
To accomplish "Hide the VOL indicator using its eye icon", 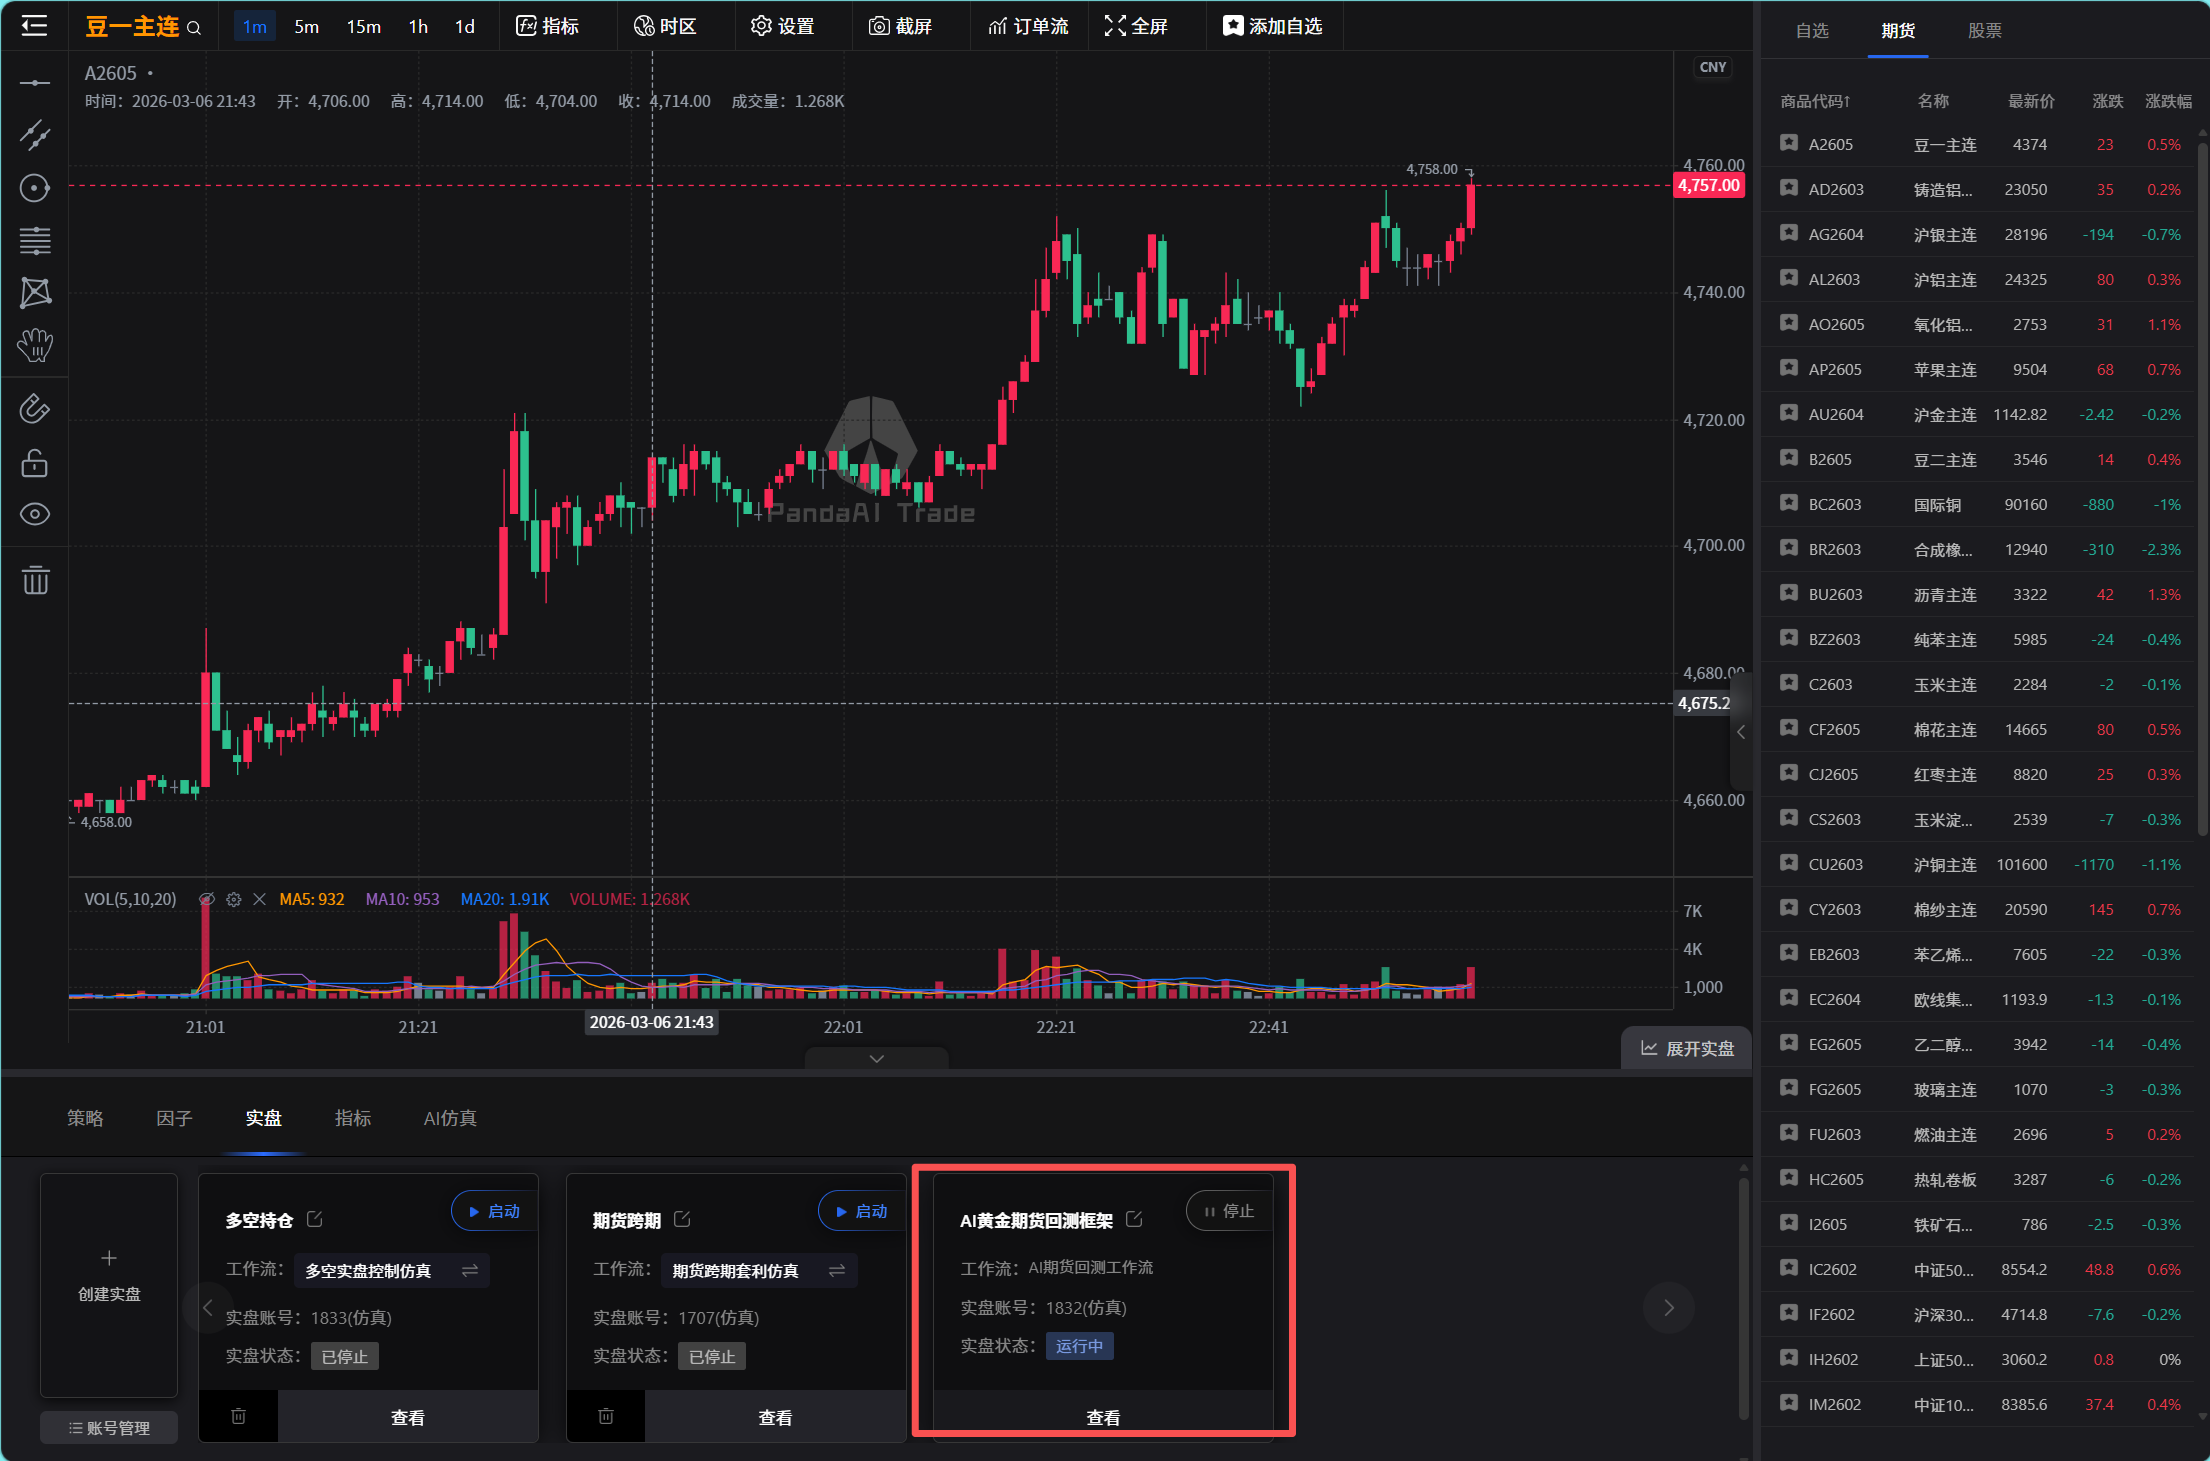I will click(207, 900).
